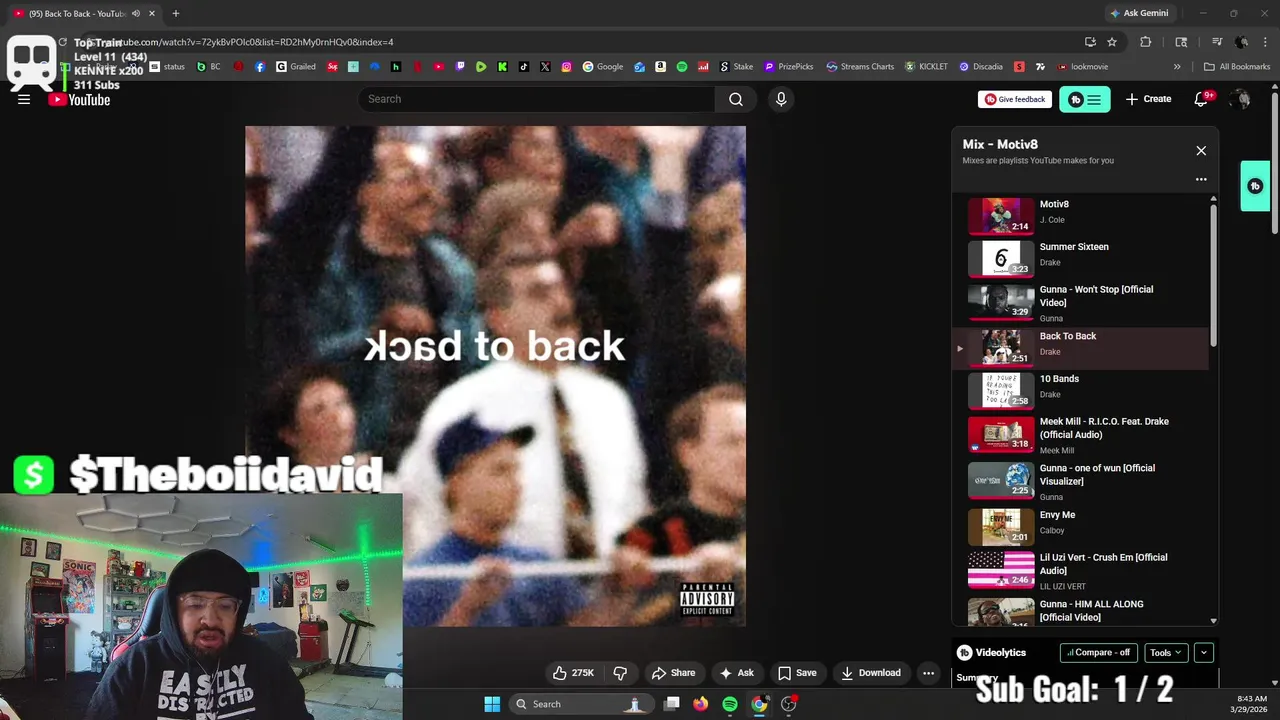1280x720 pixels.
Task: Open the Videolytics Tools dropdown
Action: pyautogui.click(x=1166, y=652)
